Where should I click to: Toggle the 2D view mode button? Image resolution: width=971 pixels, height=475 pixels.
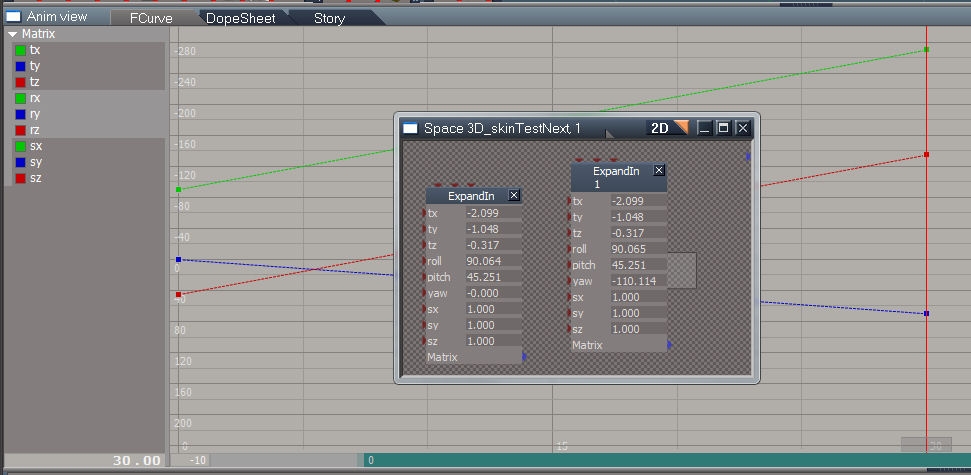[x=667, y=128]
